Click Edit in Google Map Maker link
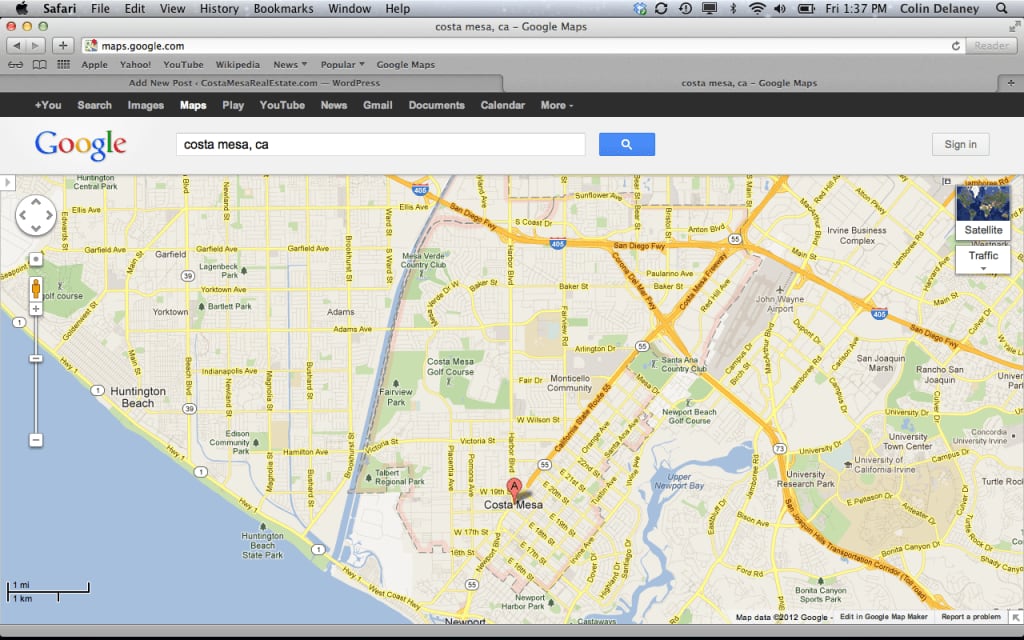 (x=884, y=616)
